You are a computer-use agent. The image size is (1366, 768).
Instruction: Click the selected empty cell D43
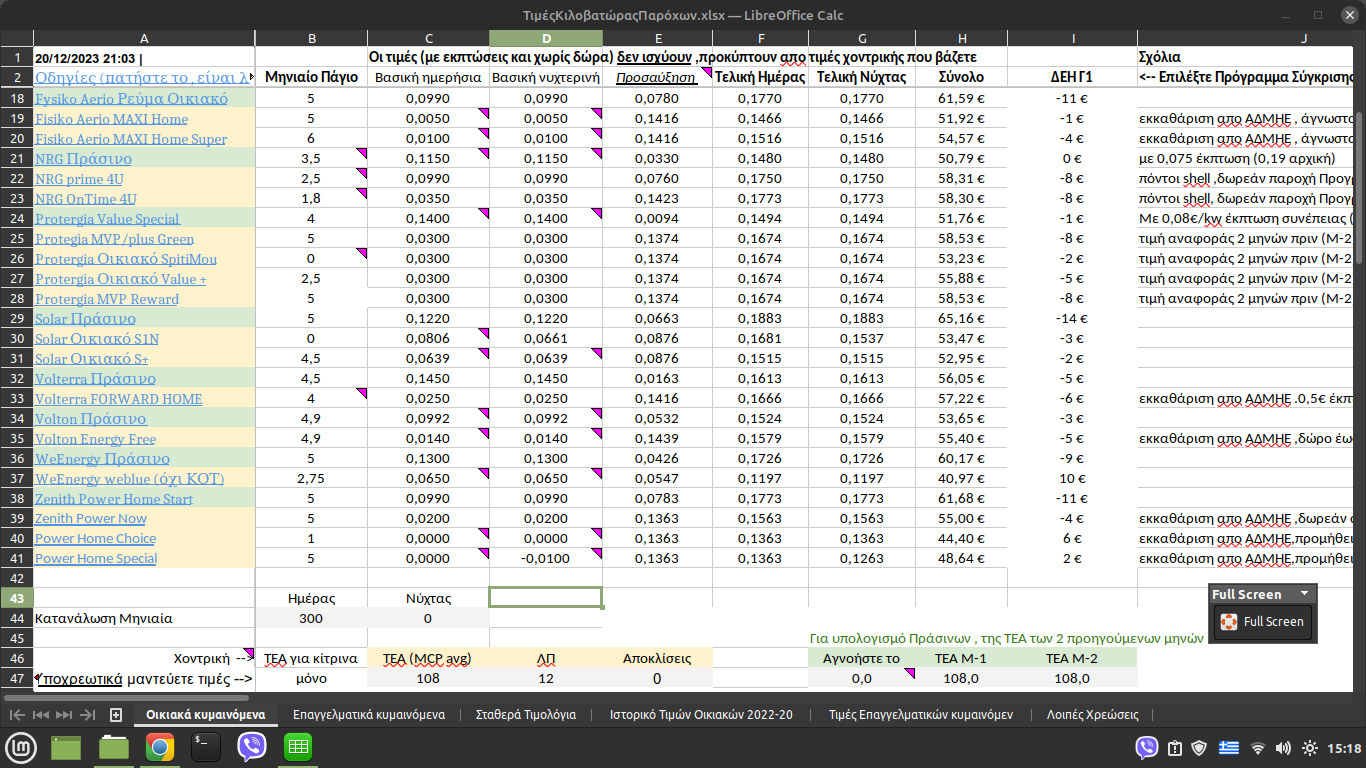click(x=546, y=598)
